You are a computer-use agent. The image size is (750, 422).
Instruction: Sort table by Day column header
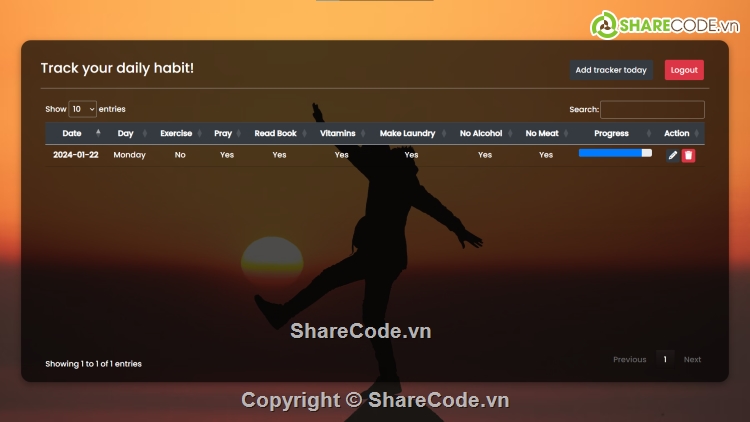click(128, 133)
